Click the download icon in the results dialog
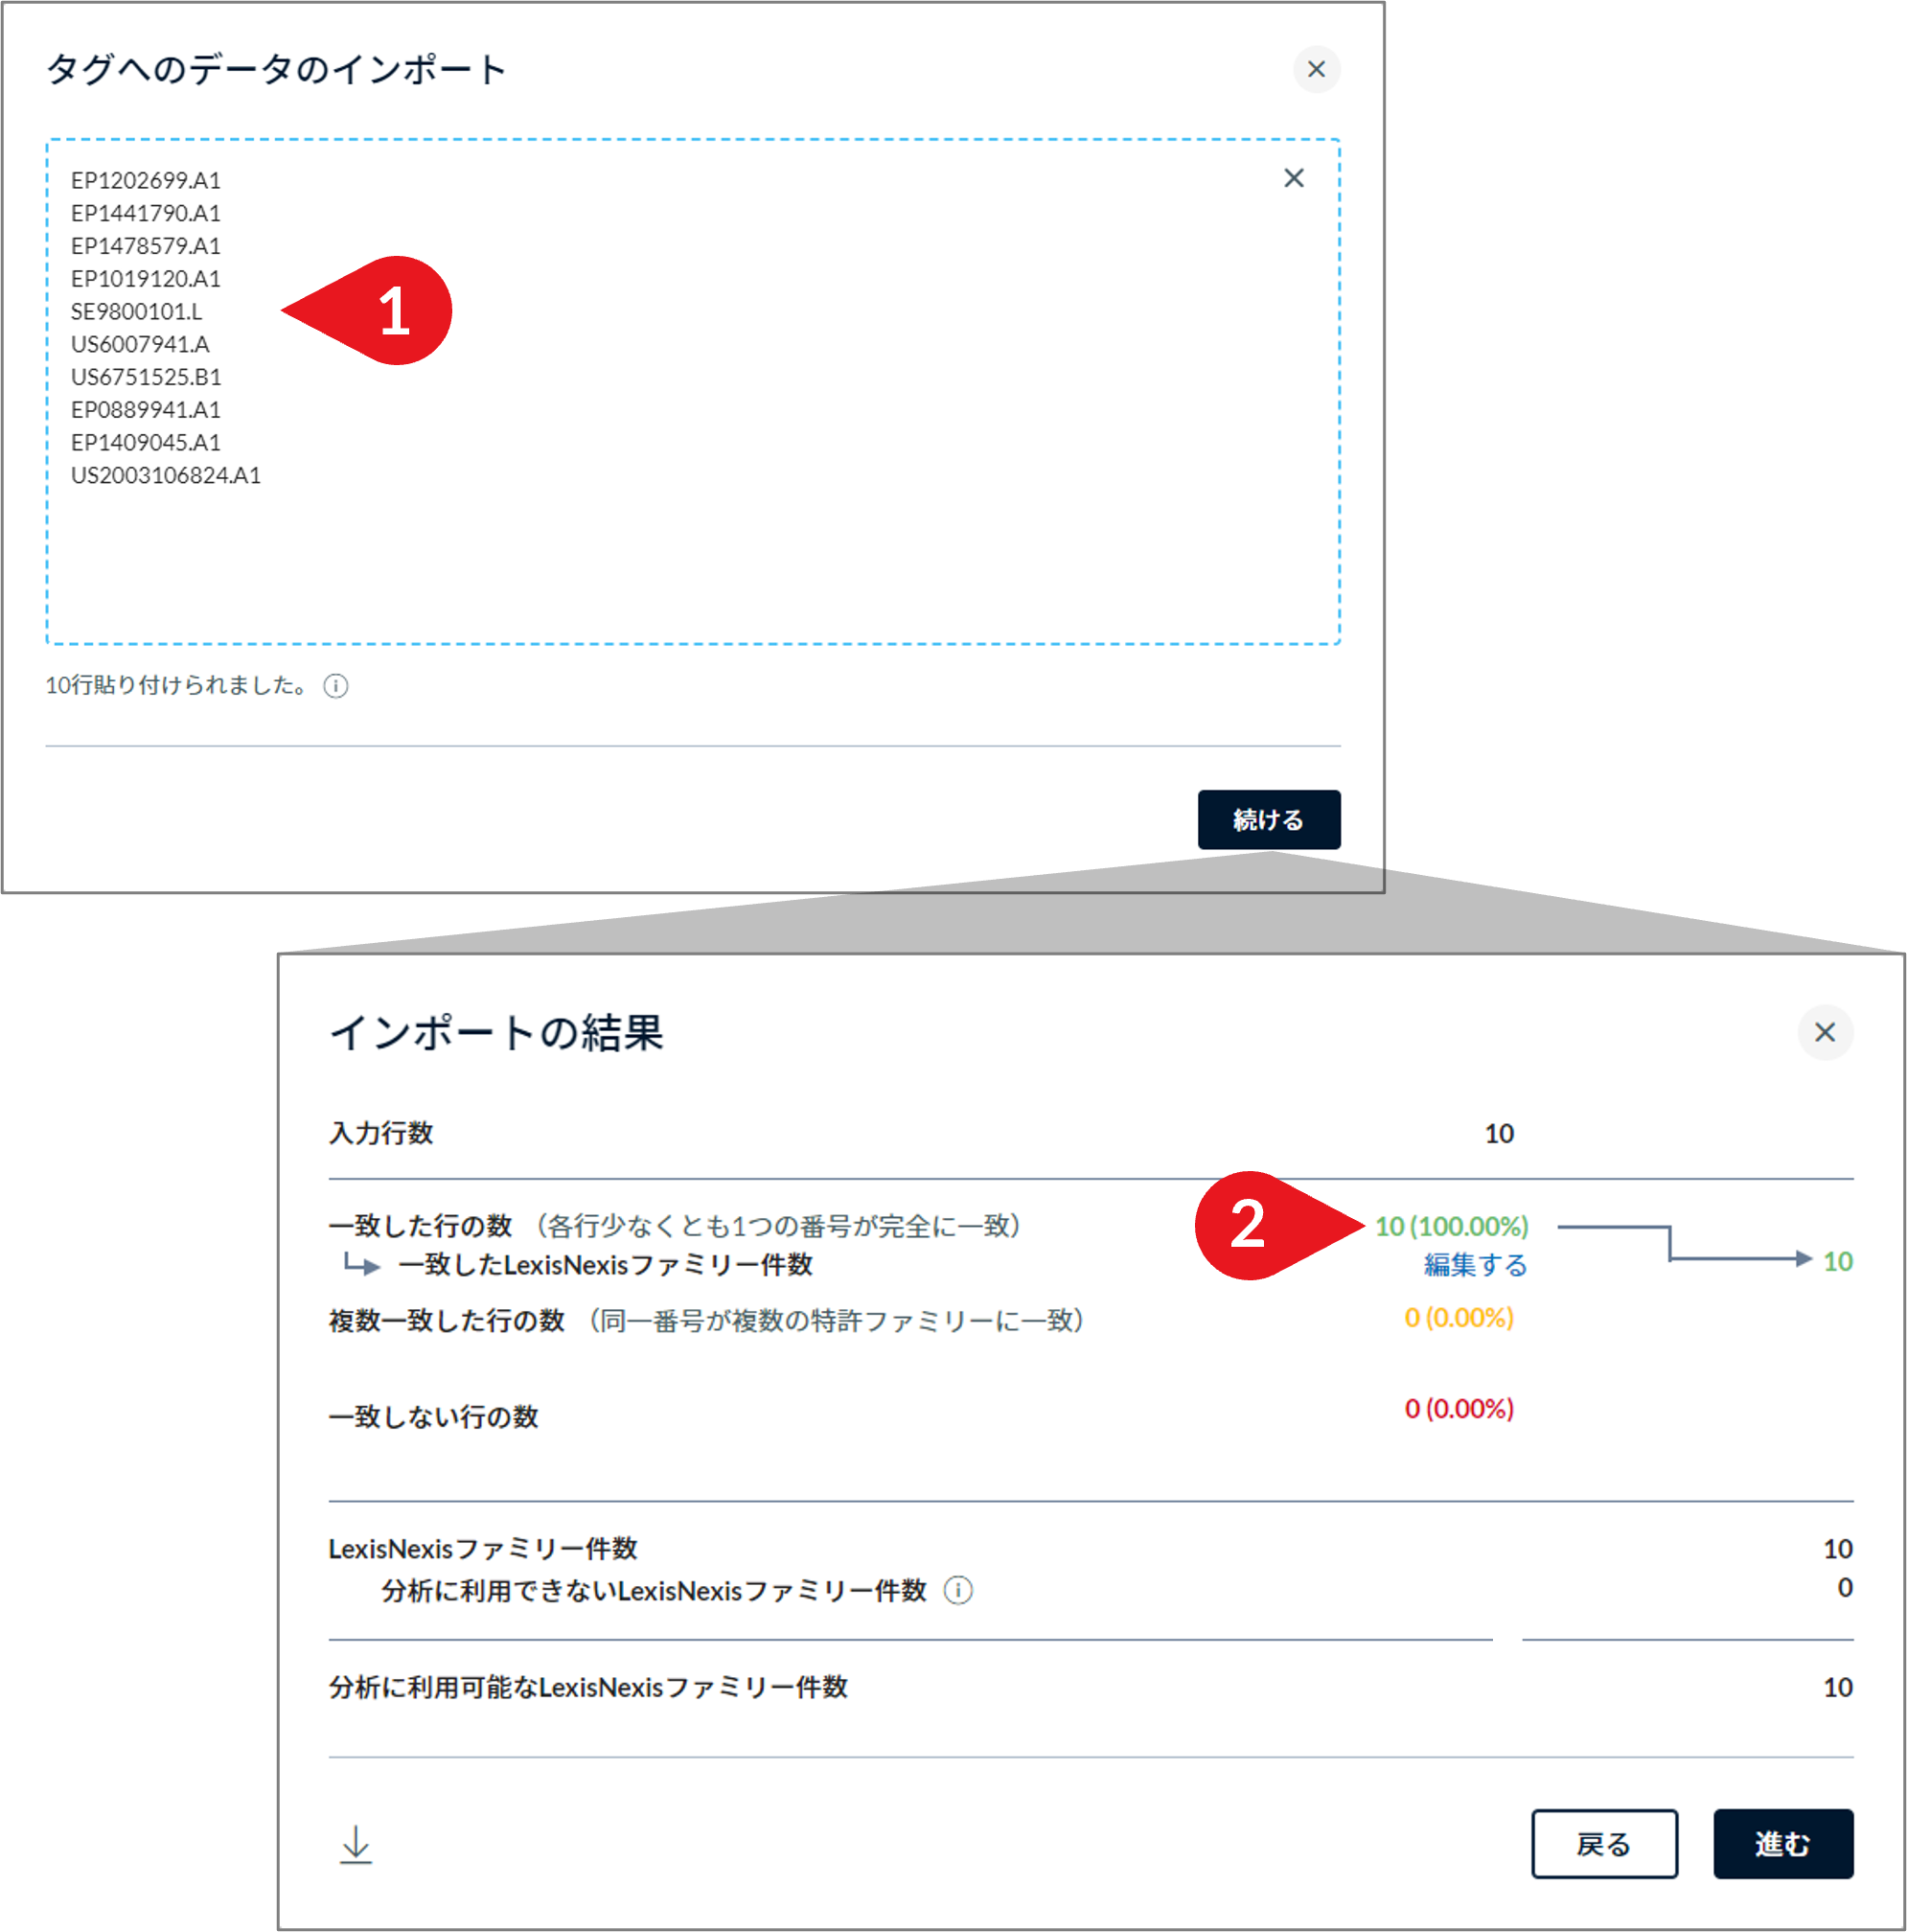Viewport: 1907px width, 1932px height. [x=354, y=1845]
